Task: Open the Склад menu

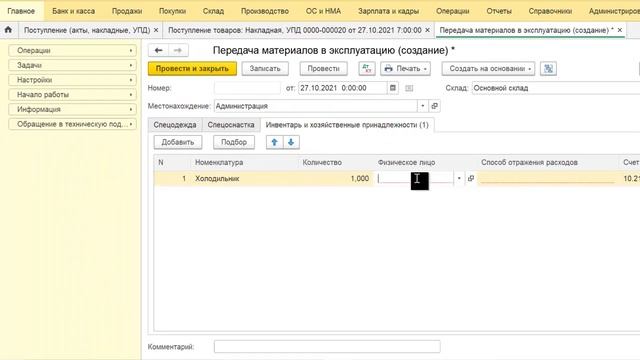Action: [x=213, y=11]
